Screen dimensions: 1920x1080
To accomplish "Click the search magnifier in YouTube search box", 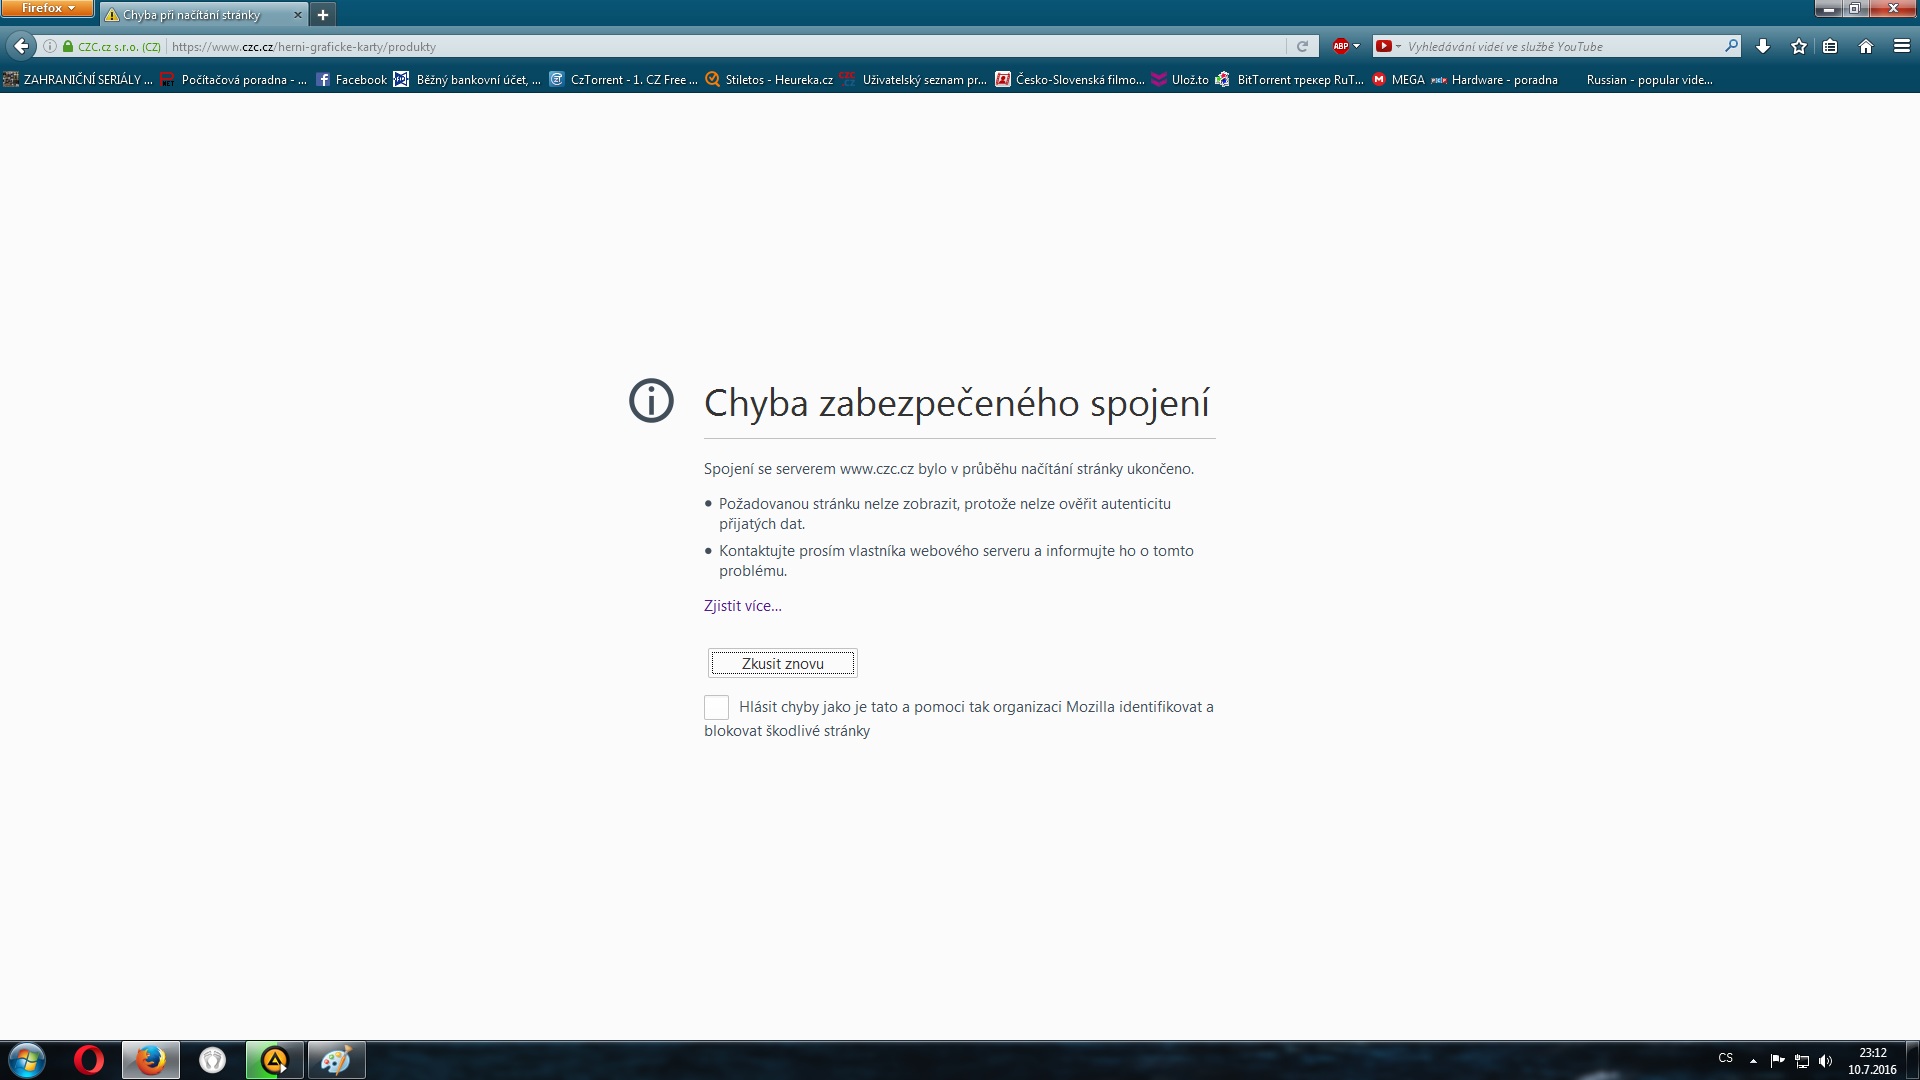I will [x=1731, y=46].
